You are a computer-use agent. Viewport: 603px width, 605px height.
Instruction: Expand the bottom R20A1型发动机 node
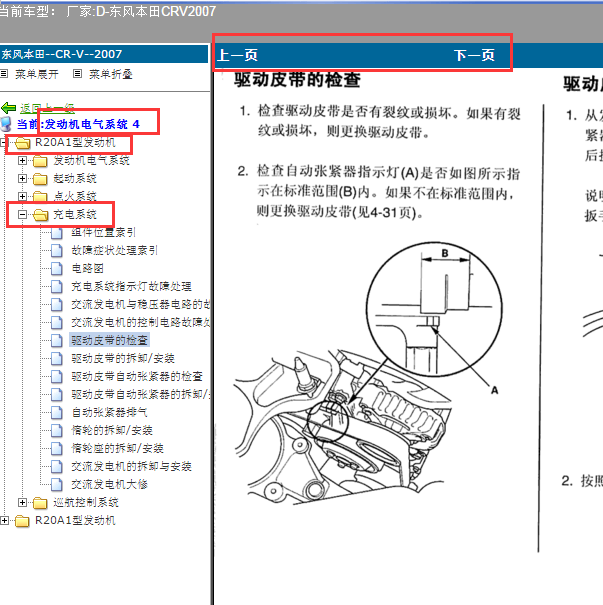click(4, 521)
